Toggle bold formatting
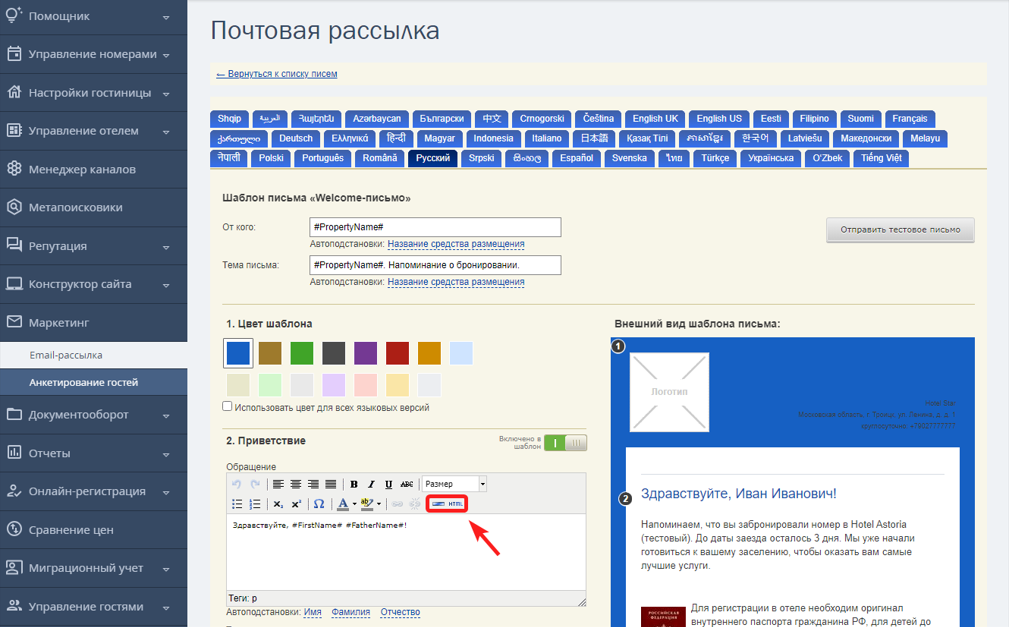The image size is (1009, 627). tap(354, 484)
